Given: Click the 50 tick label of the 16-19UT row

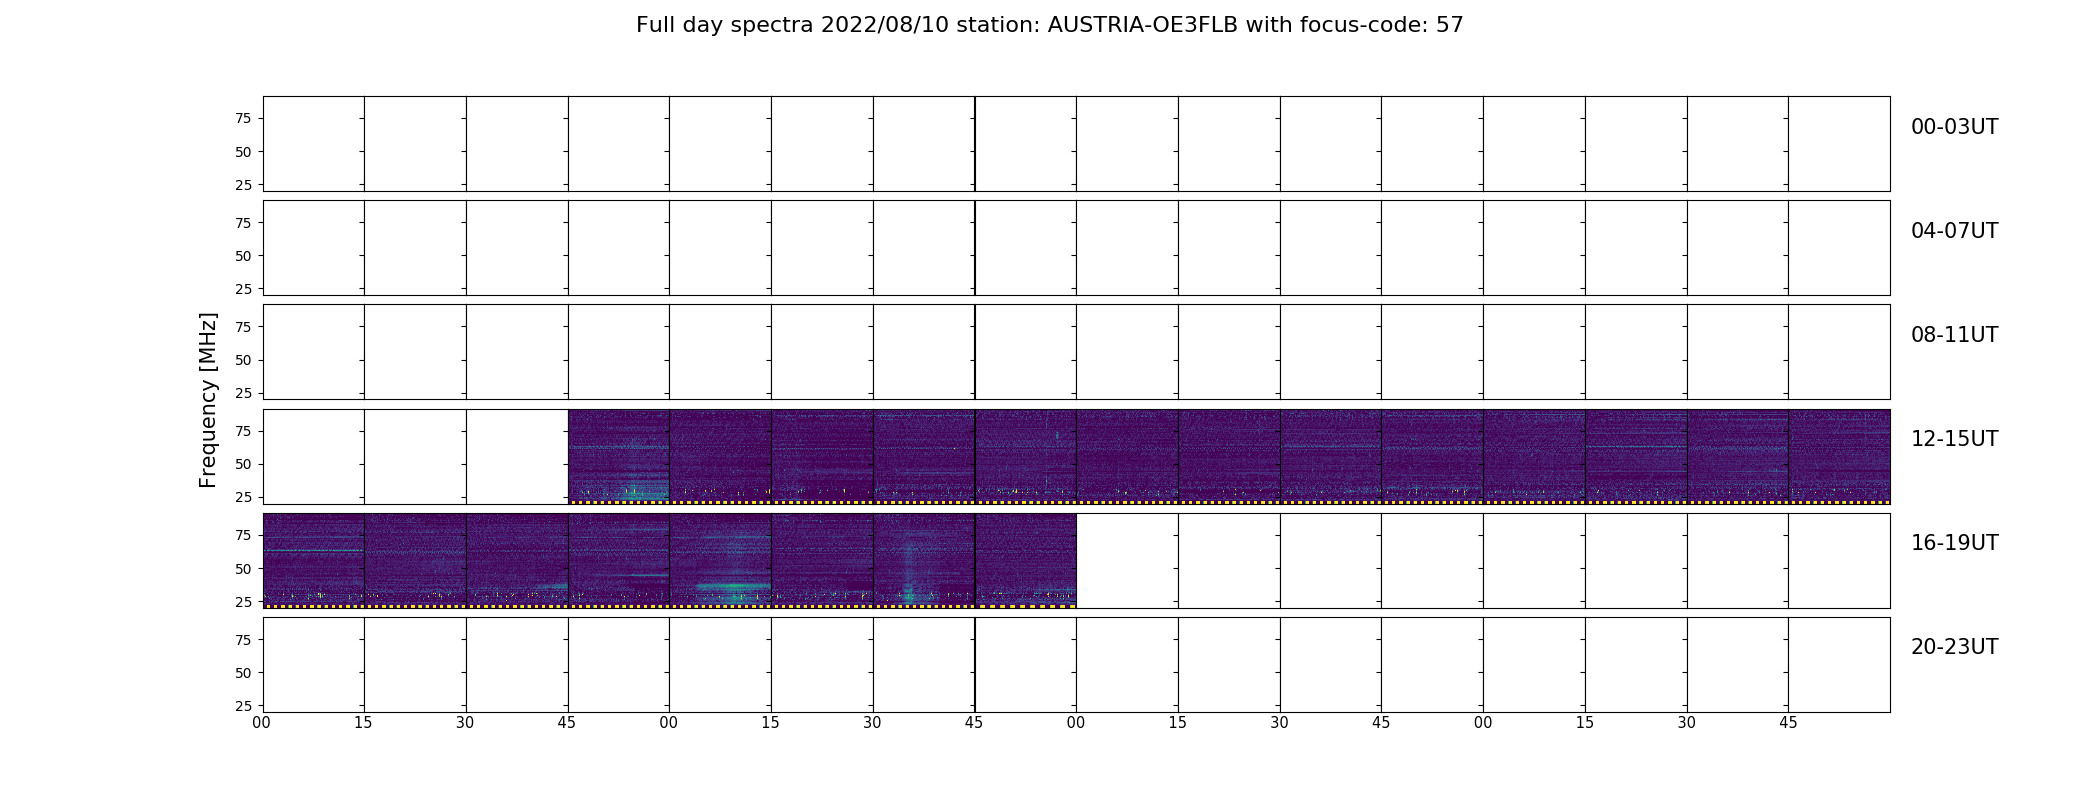Looking at the screenshot, I should pyautogui.click(x=243, y=569).
